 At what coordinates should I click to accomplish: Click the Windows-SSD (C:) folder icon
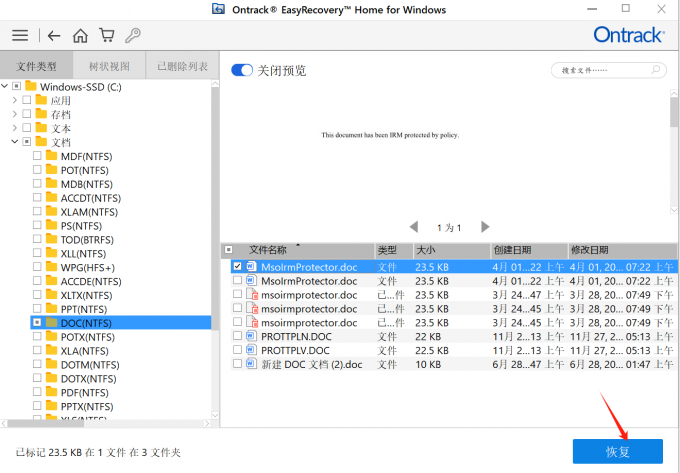point(31,86)
